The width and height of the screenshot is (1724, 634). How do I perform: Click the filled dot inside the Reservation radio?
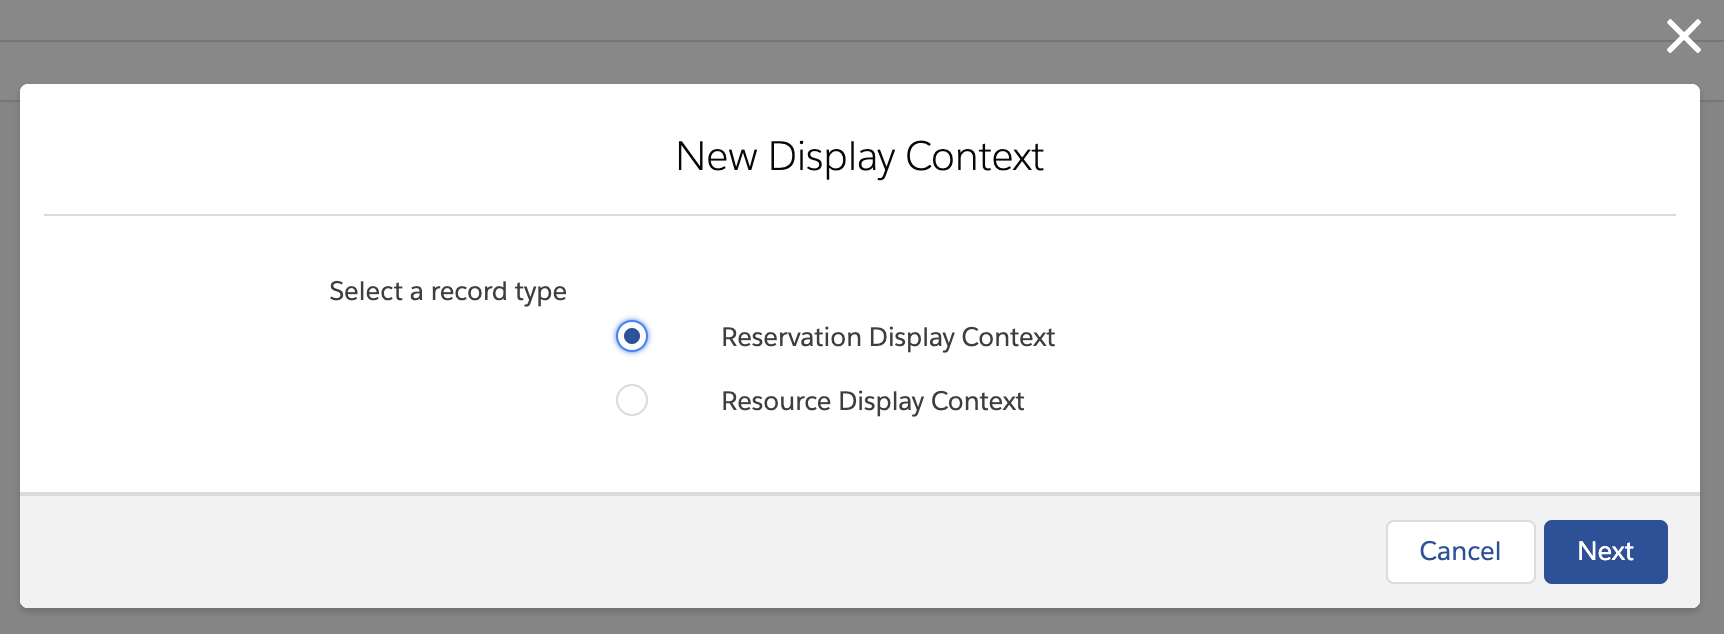[x=632, y=336]
